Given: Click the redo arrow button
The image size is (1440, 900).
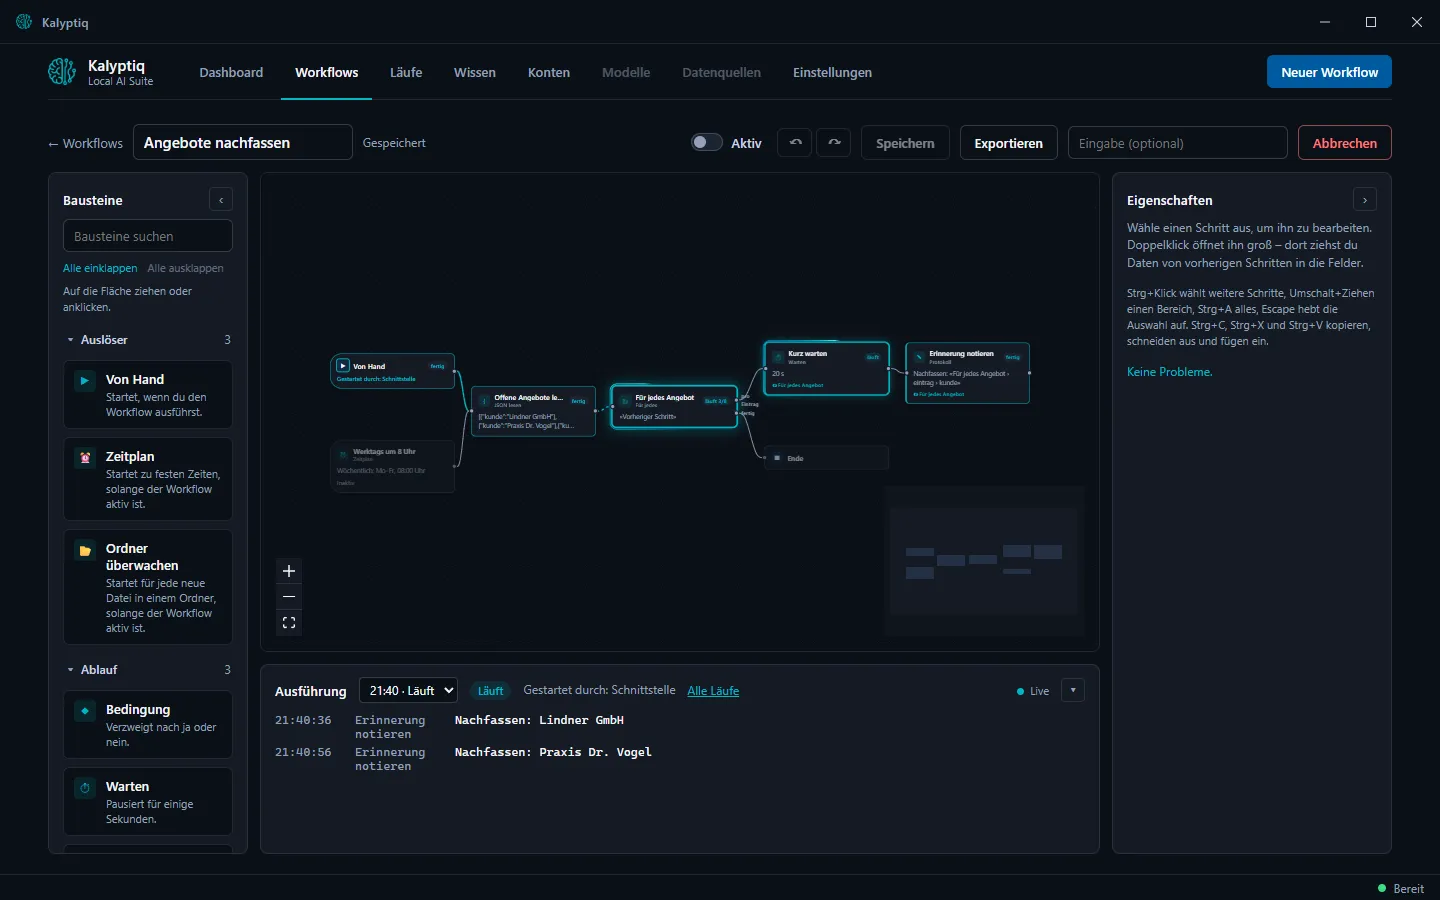Looking at the screenshot, I should (834, 143).
